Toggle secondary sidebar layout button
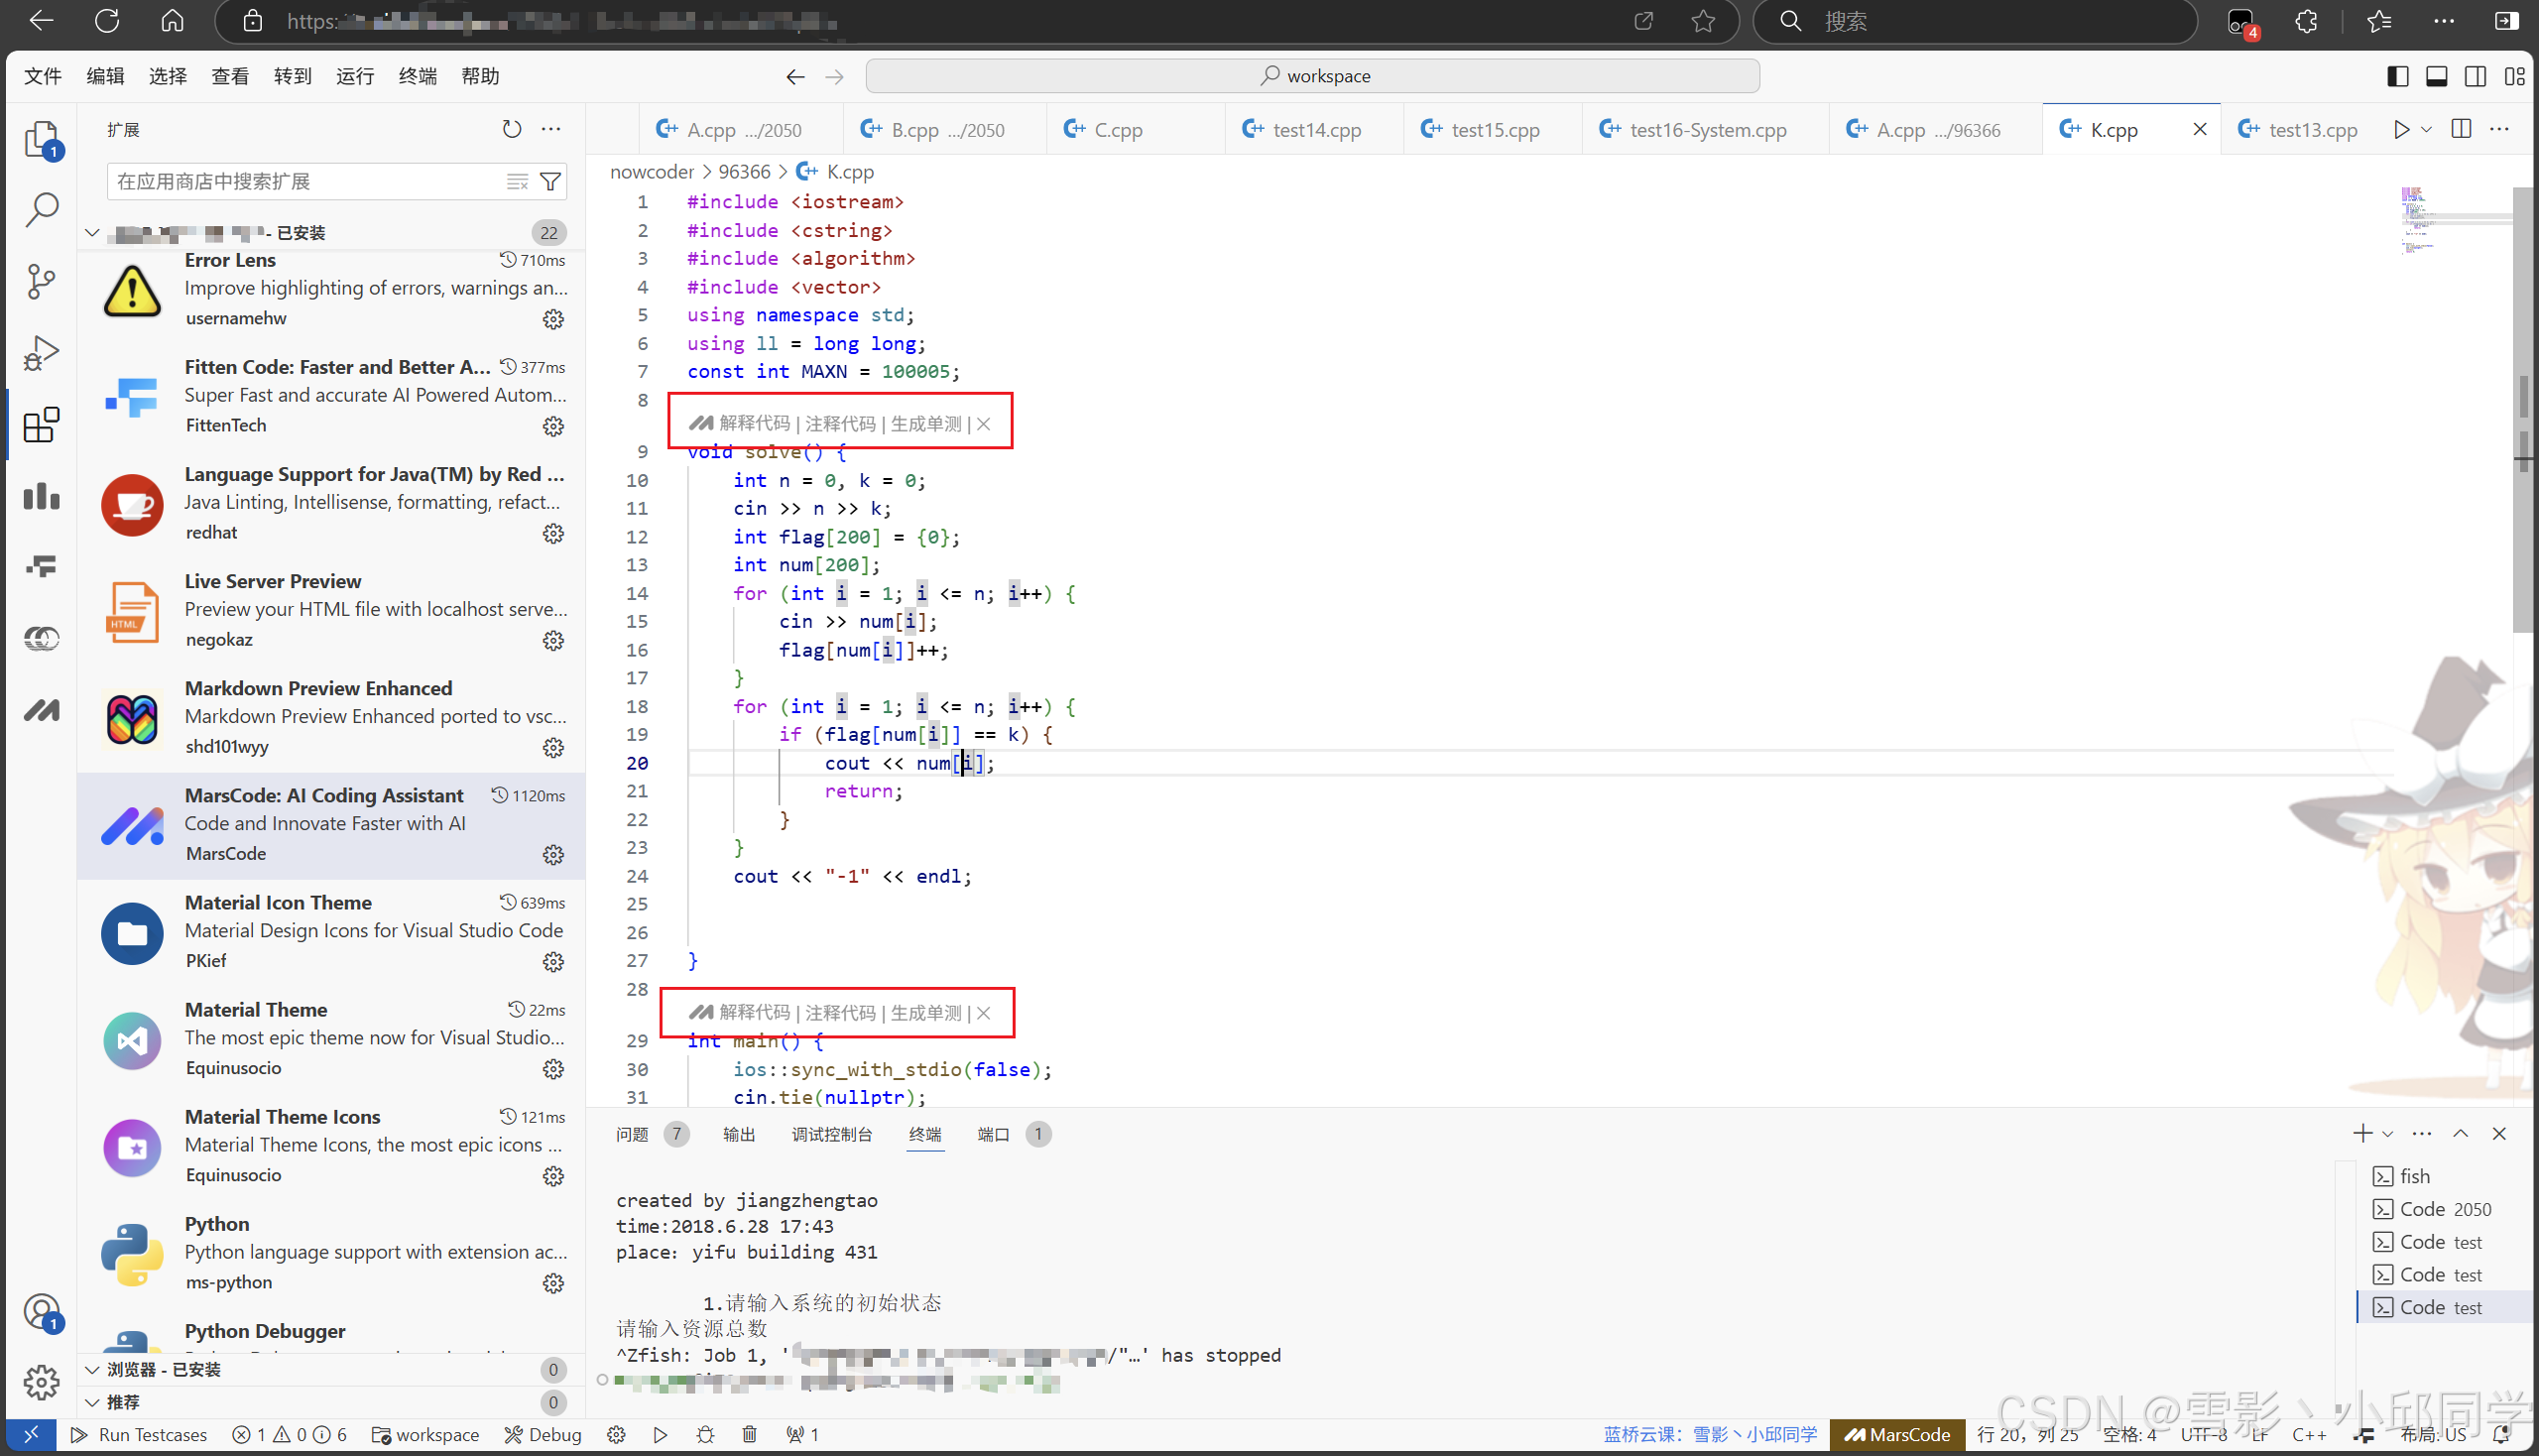 click(2475, 76)
